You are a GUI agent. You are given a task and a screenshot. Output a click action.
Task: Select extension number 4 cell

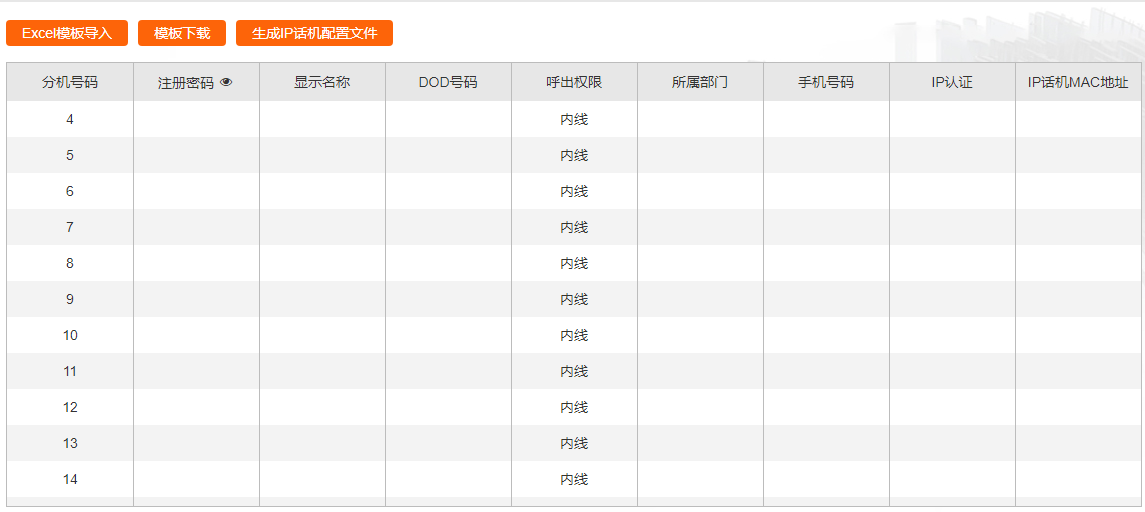click(70, 119)
